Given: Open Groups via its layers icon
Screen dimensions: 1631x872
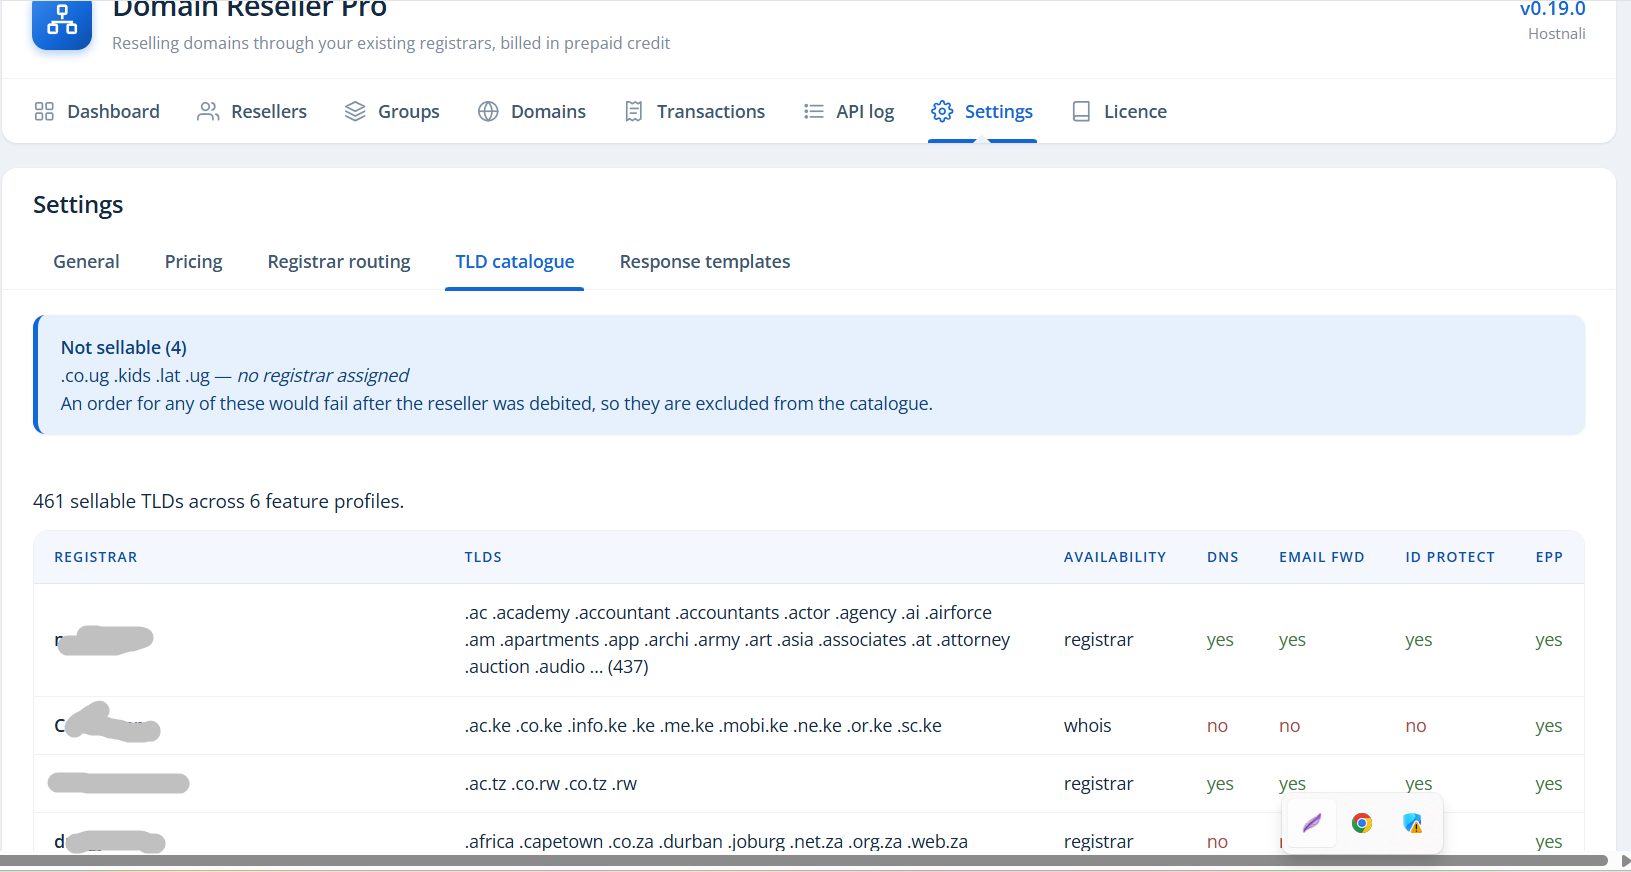Looking at the screenshot, I should pyautogui.click(x=355, y=111).
